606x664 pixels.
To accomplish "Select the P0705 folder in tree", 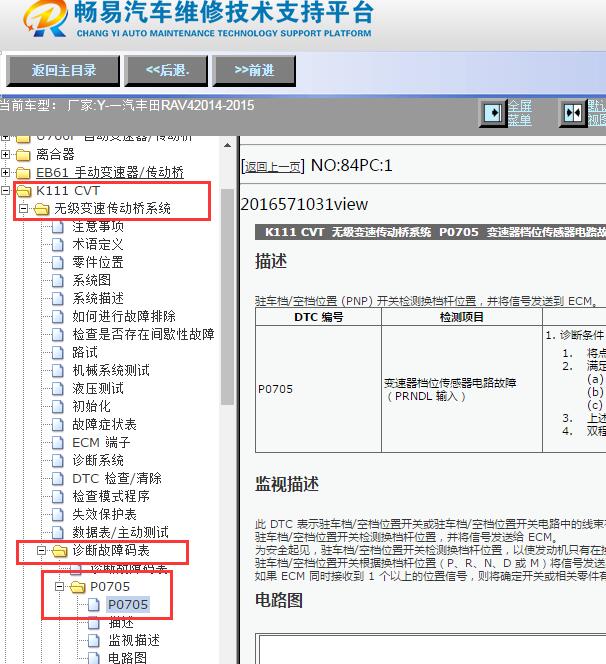I will (110, 587).
